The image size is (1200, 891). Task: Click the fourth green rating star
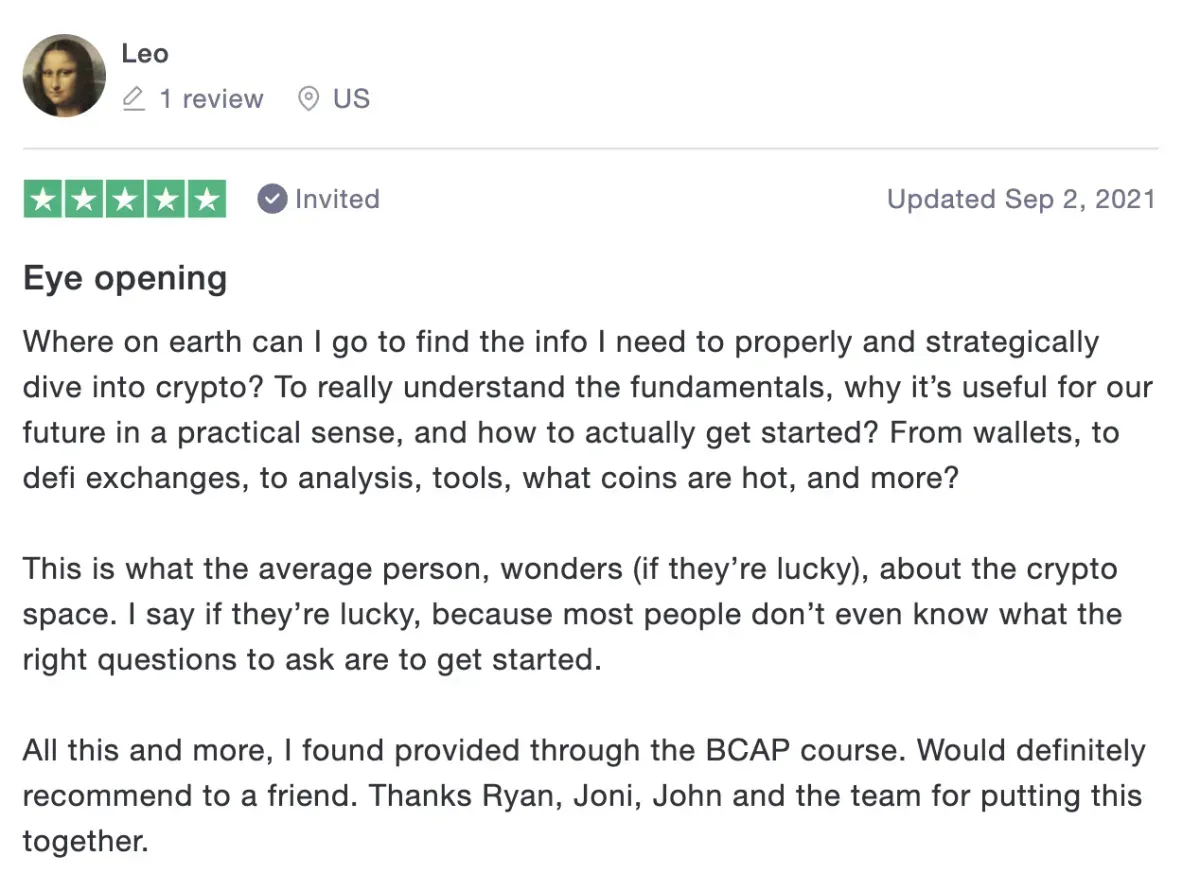166,199
